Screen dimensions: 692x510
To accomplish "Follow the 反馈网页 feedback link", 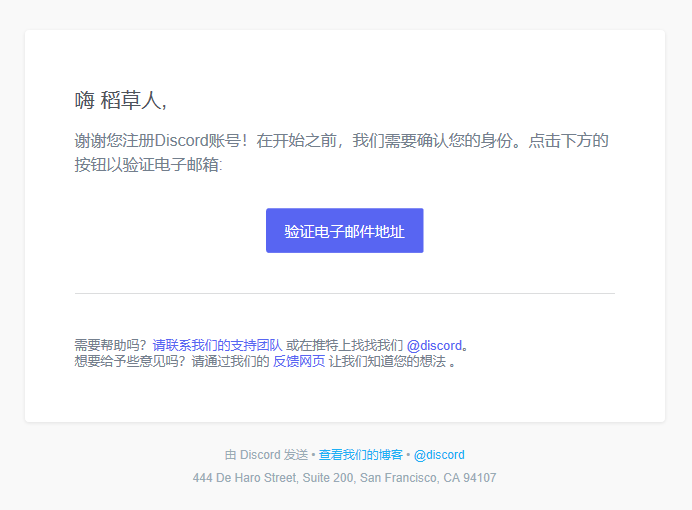I will (299, 361).
